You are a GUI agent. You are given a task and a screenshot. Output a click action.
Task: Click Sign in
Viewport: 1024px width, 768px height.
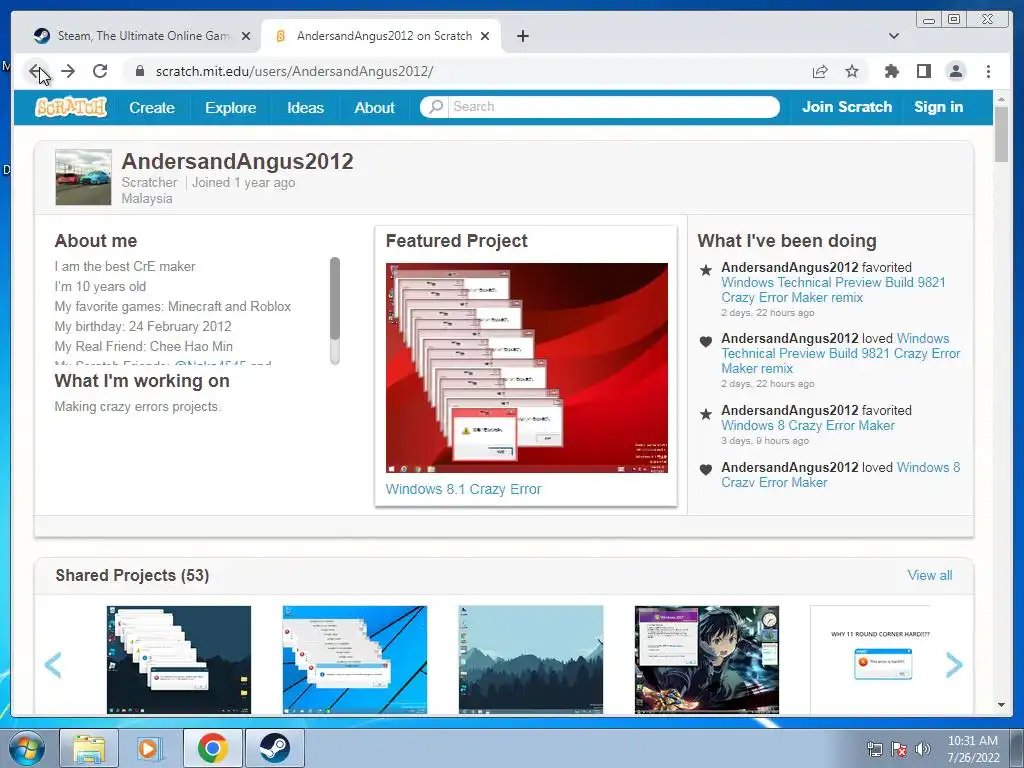pos(938,107)
